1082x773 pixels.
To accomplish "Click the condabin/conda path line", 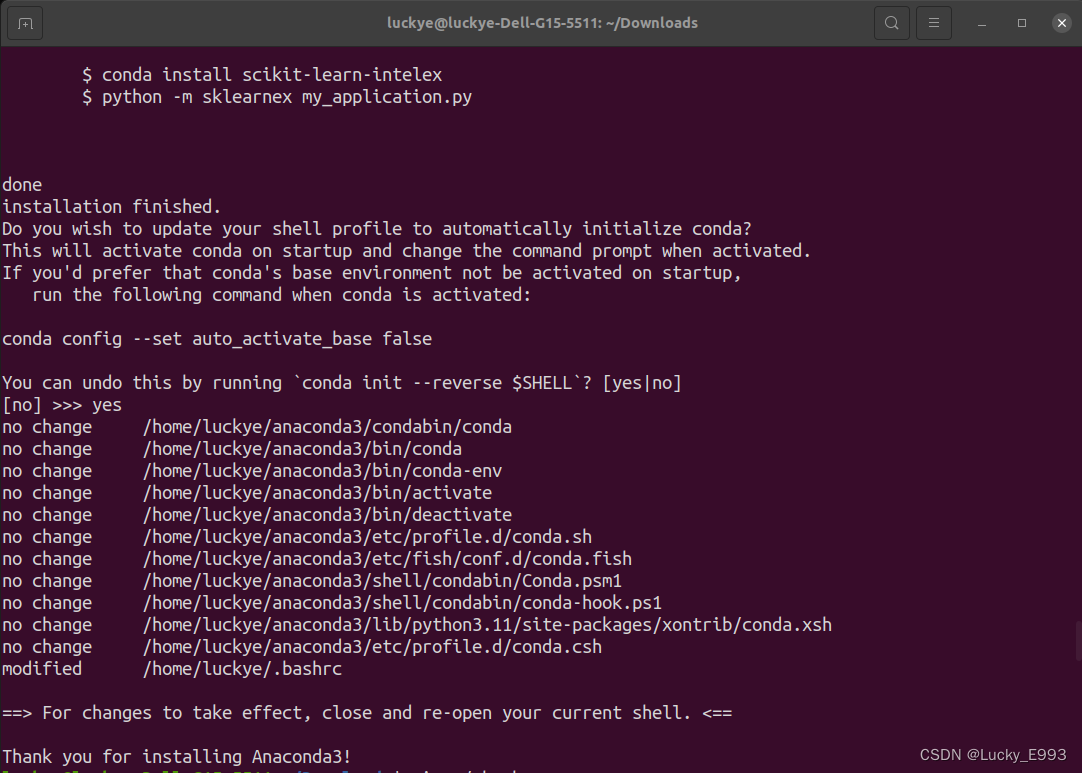I will click(327, 426).
